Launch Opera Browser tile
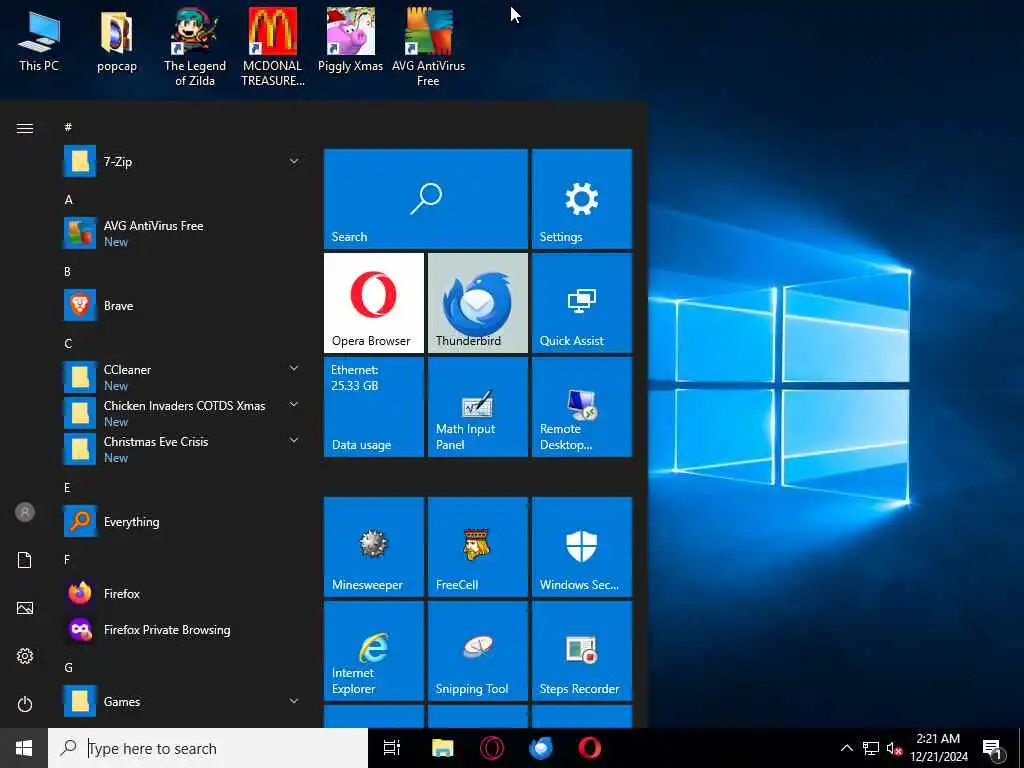 click(374, 303)
